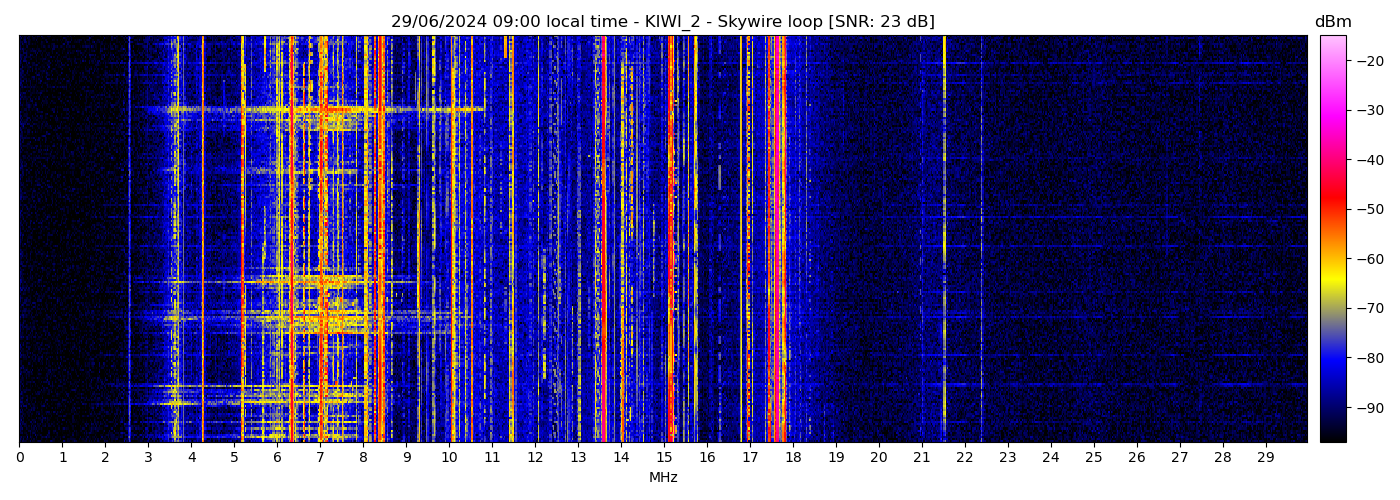
Task: Click the 29 MHz tick label
Action: (x=1265, y=457)
